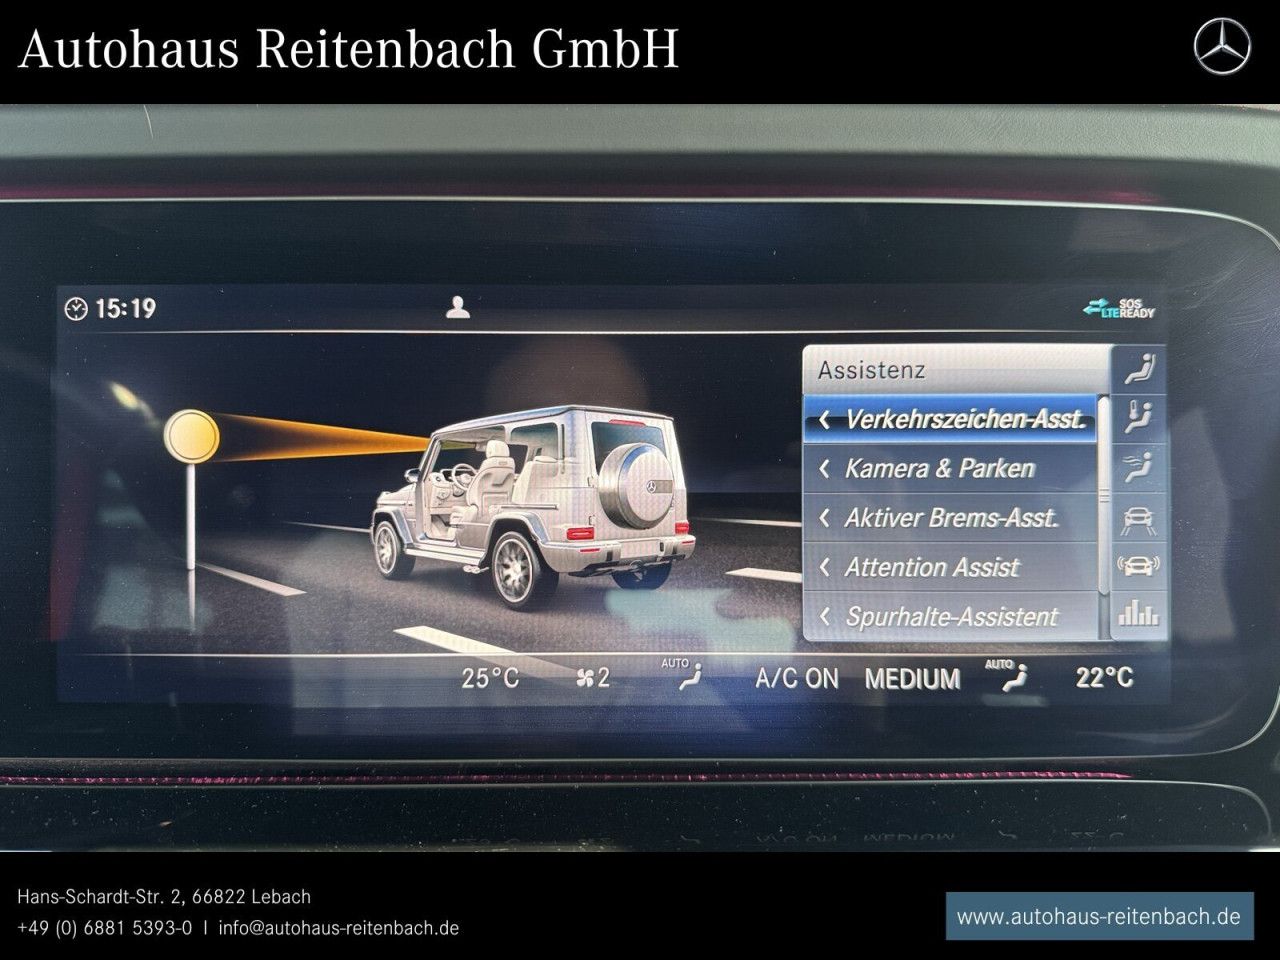Select the 25°C left temperature readout
The height and width of the screenshot is (960, 1280).
point(490,678)
